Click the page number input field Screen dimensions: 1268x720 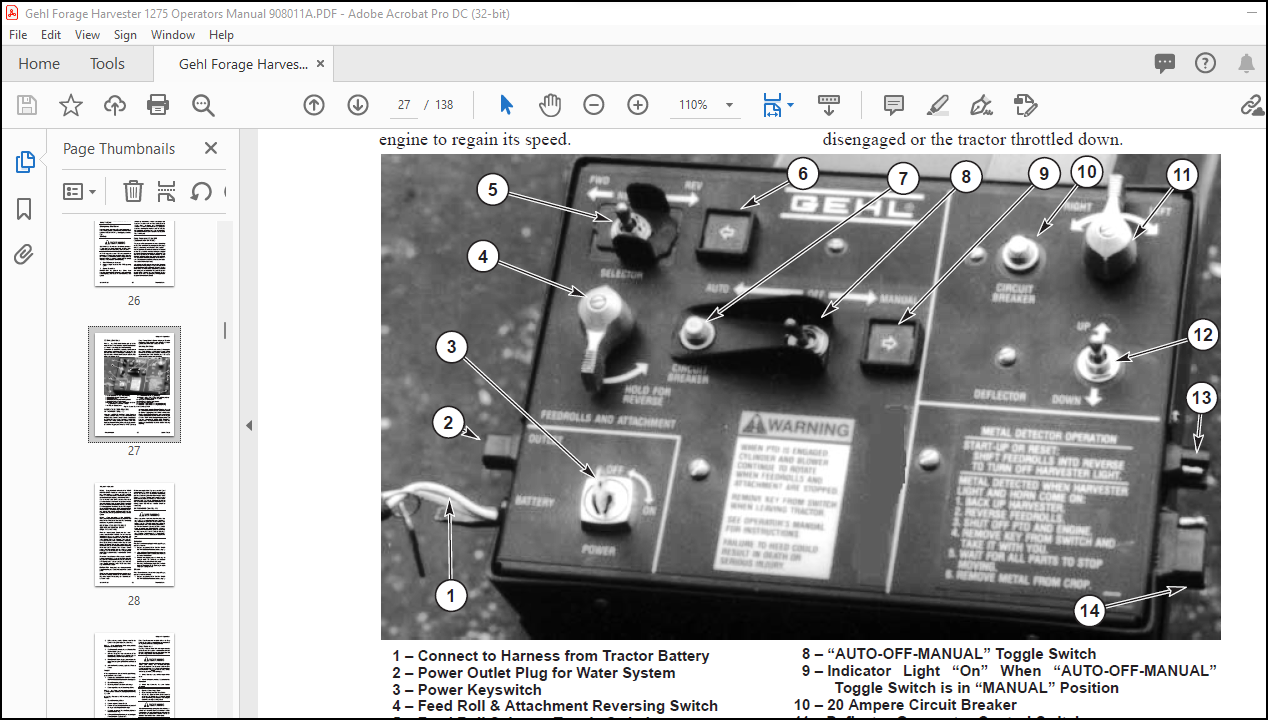(405, 105)
